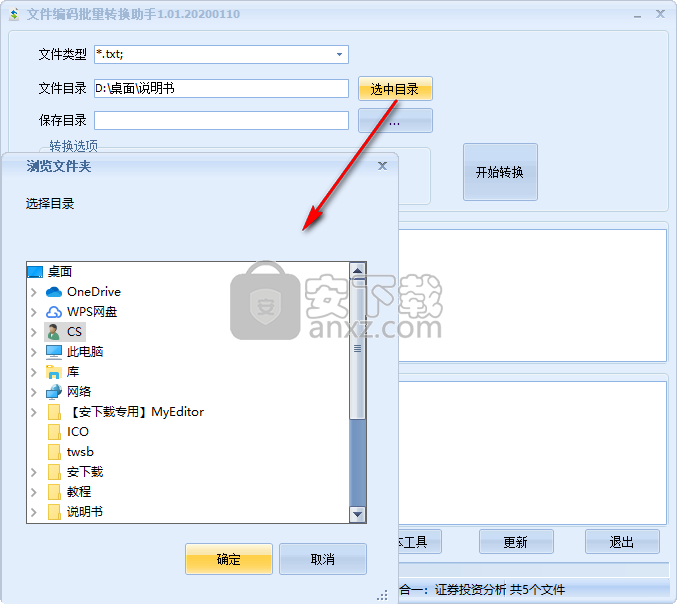Screen dimensions: 677x604
Task: Click the OneDrive cloud icon
Action: (54, 292)
